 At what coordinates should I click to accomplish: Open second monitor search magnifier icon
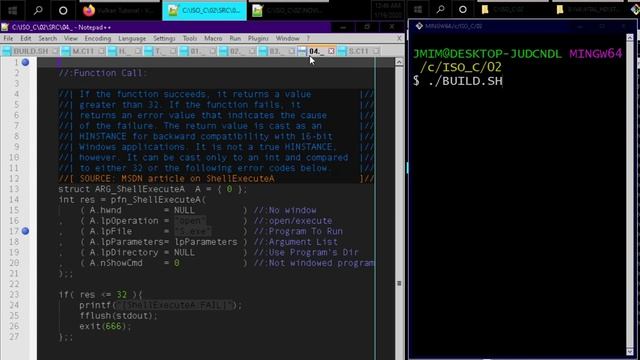(440, 9)
